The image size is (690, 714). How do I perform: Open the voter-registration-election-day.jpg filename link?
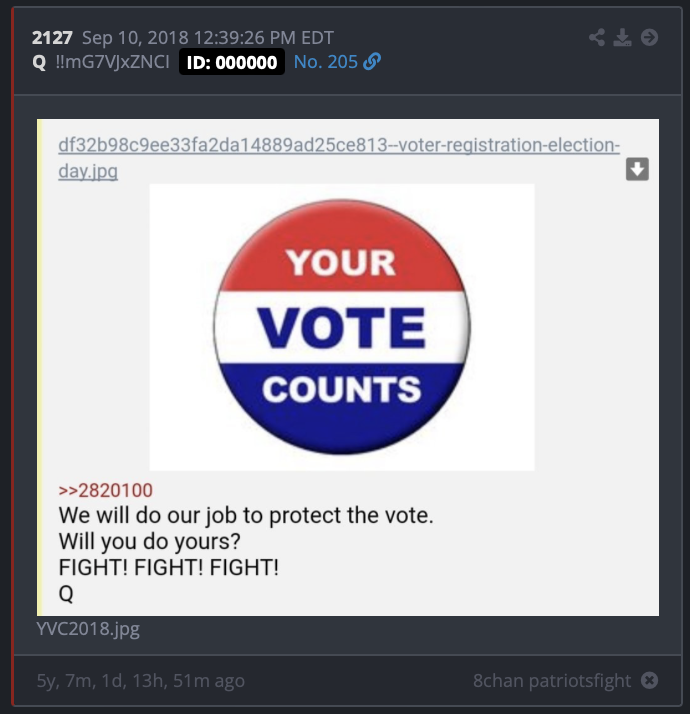coord(339,158)
